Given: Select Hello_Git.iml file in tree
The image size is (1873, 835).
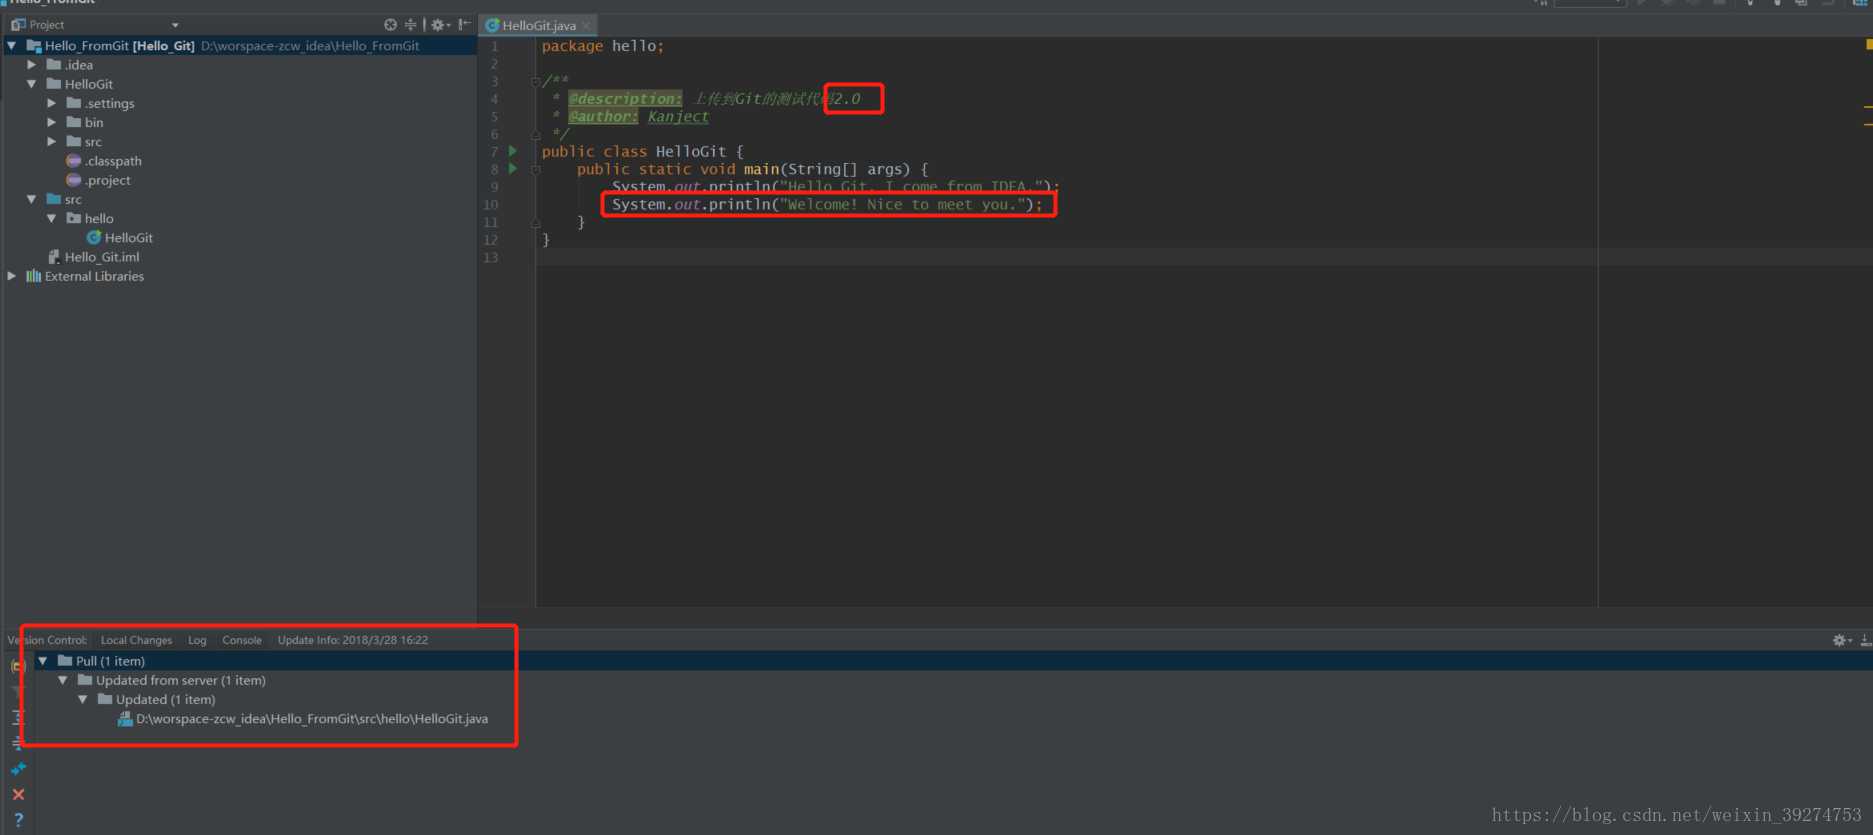Looking at the screenshot, I should pos(102,257).
